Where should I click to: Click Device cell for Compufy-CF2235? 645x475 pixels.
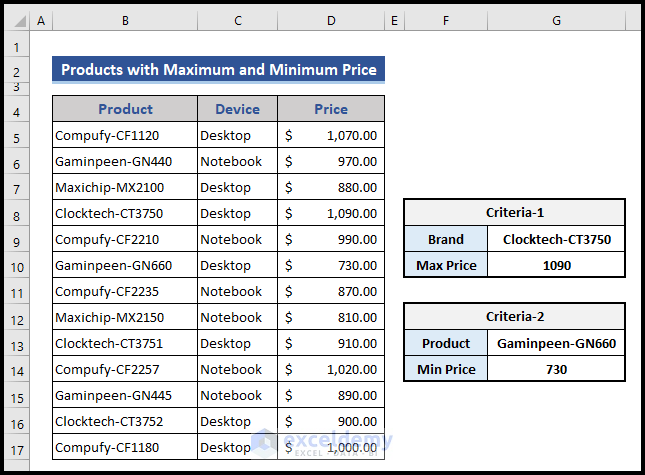pos(238,291)
